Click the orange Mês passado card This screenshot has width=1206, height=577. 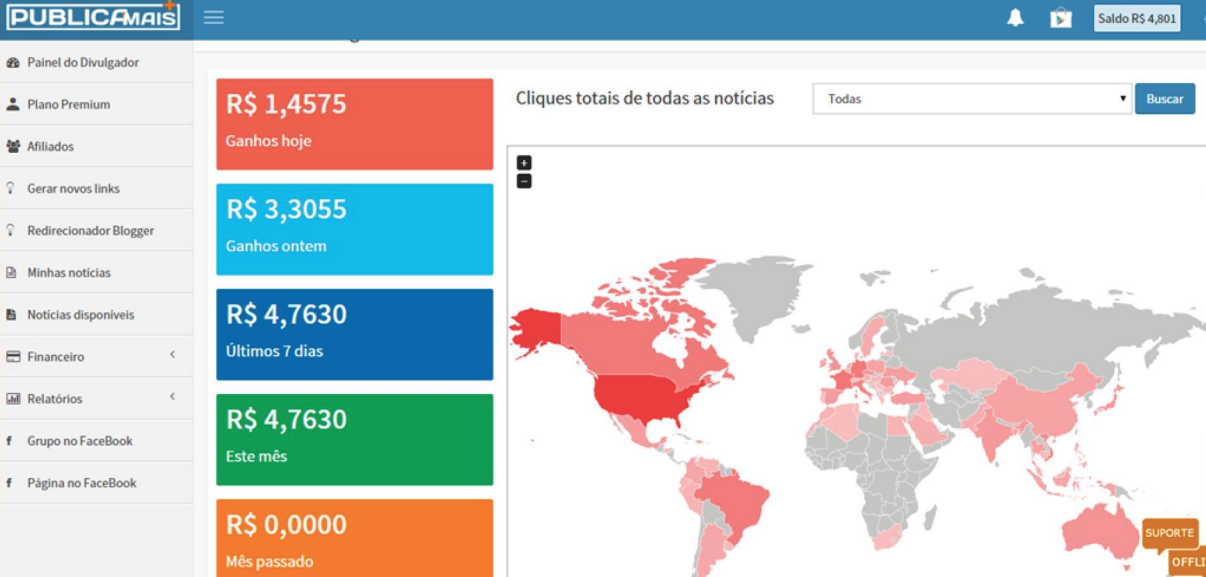tap(354, 538)
